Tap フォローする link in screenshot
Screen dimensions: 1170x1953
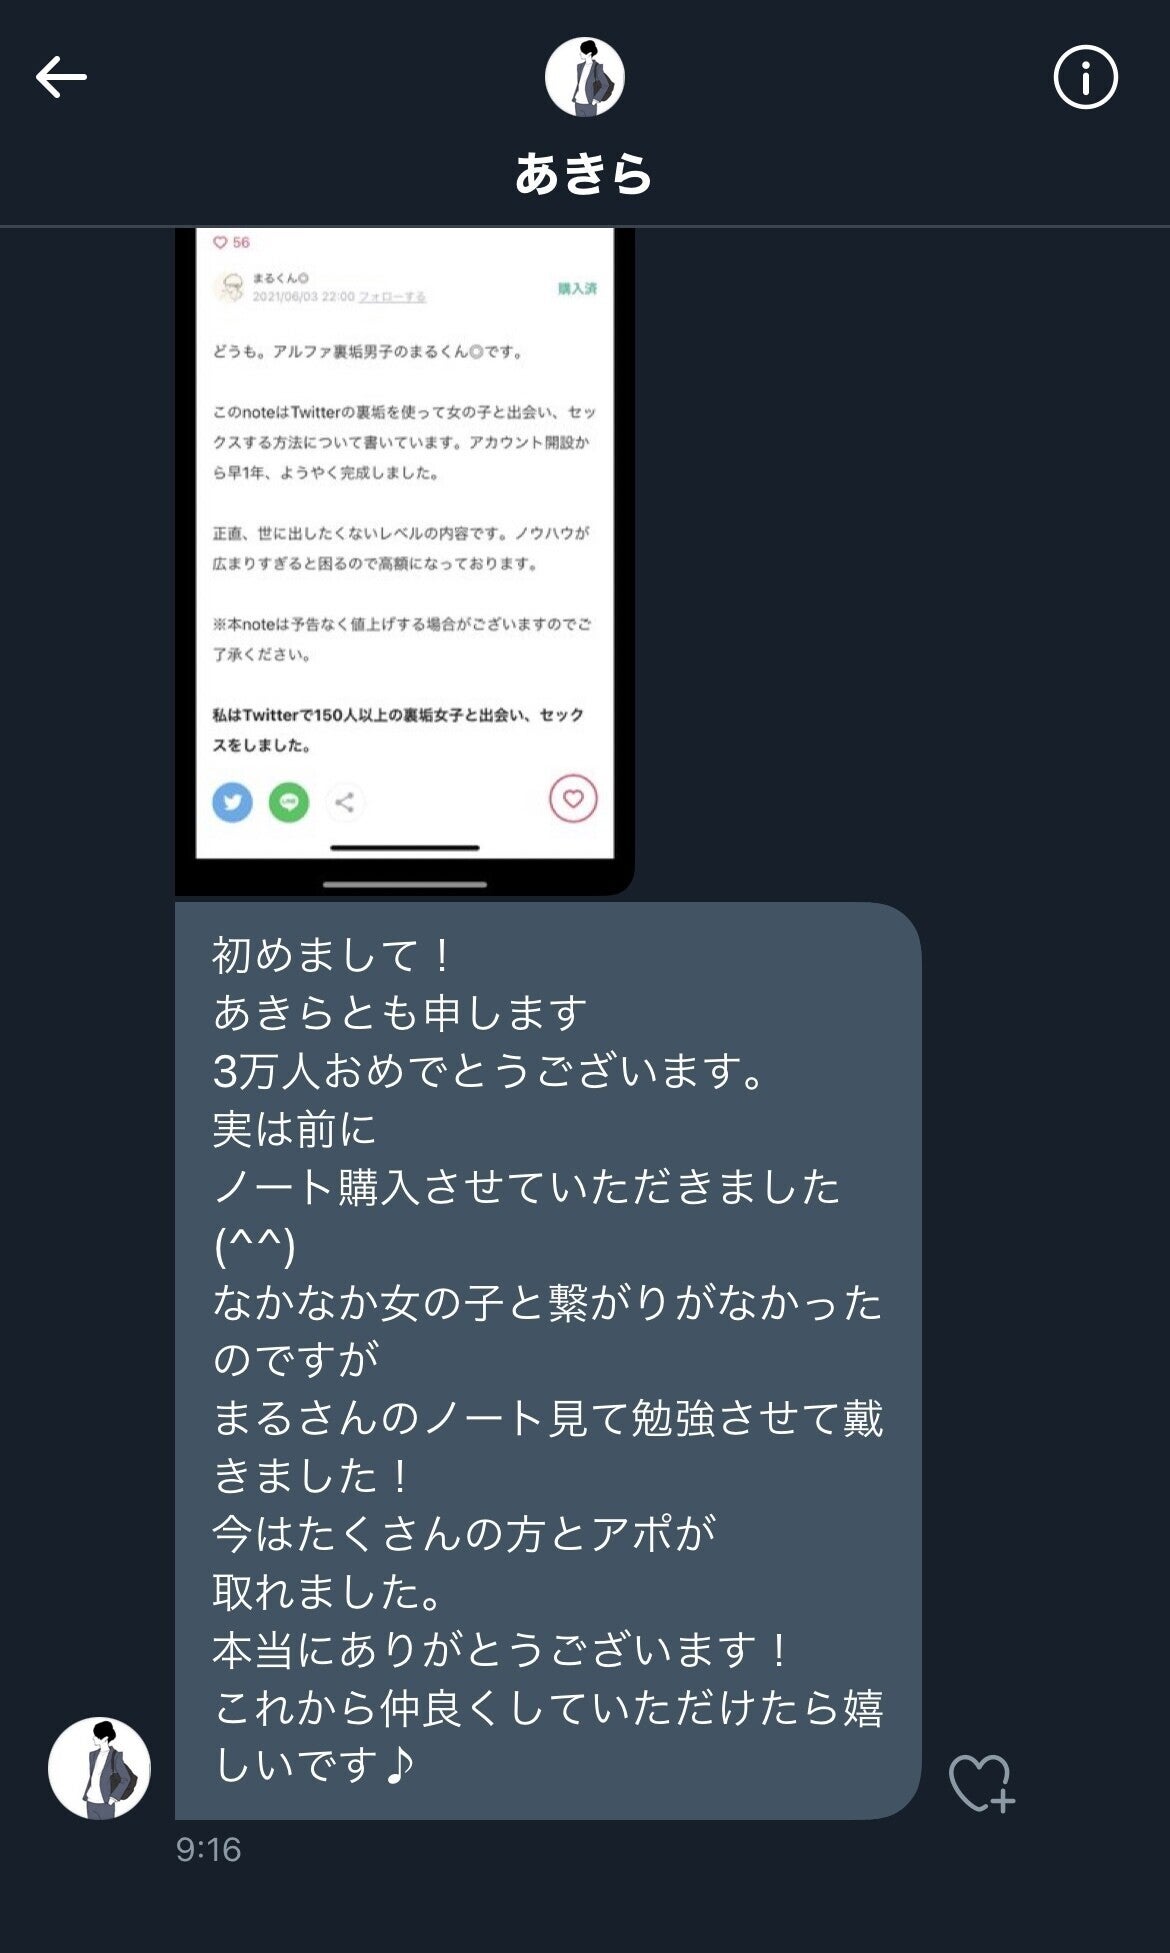pyautogui.click(x=392, y=297)
